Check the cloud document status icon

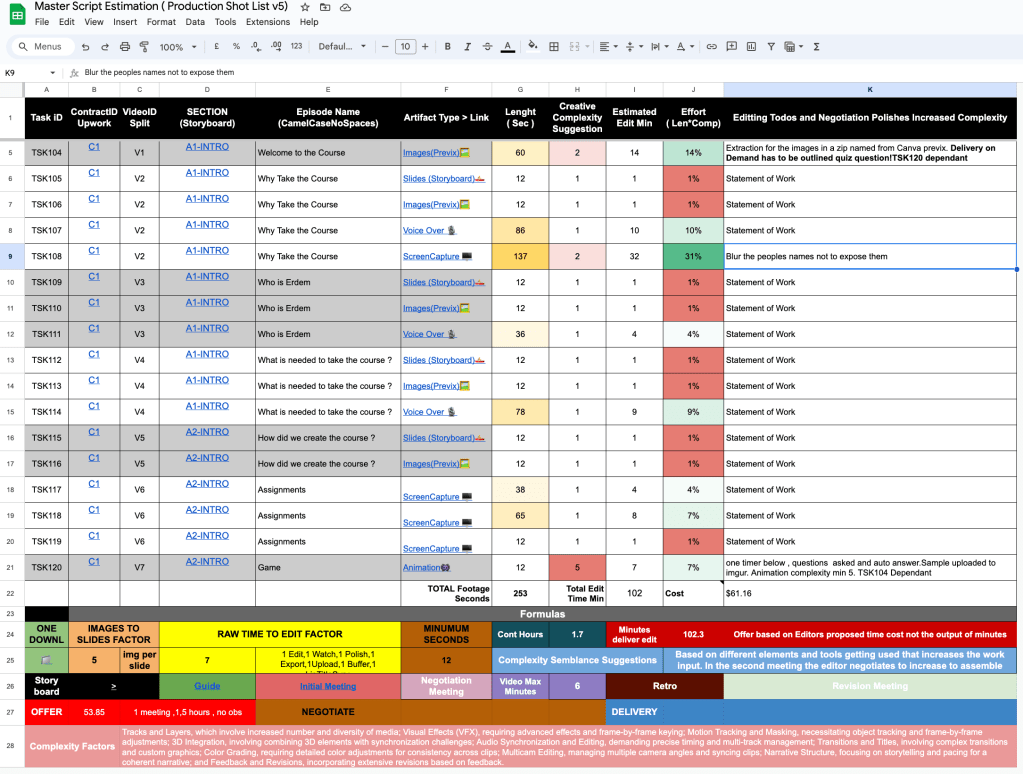pos(346,7)
